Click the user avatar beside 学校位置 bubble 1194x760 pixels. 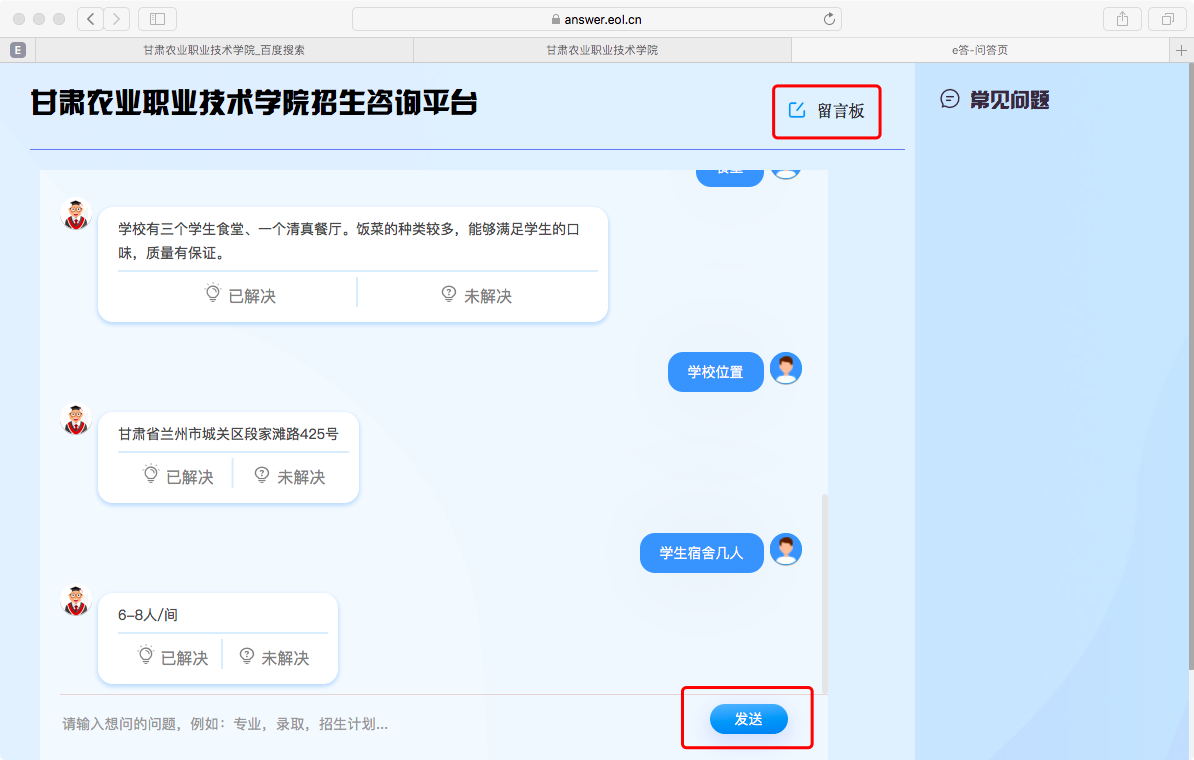pyautogui.click(x=786, y=368)
